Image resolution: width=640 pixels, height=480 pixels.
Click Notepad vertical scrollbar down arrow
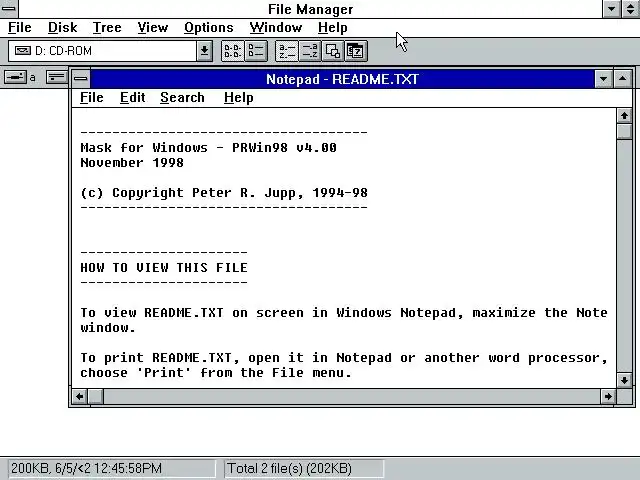pyautogui.click(x=624, y=380)
